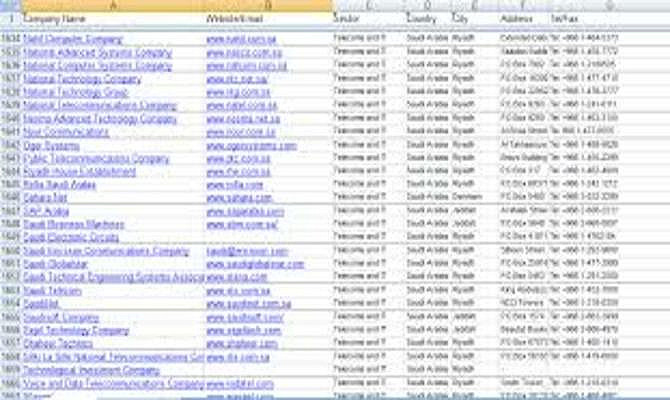
Task: Select the Address header cell
Action: tap(524, 19)
